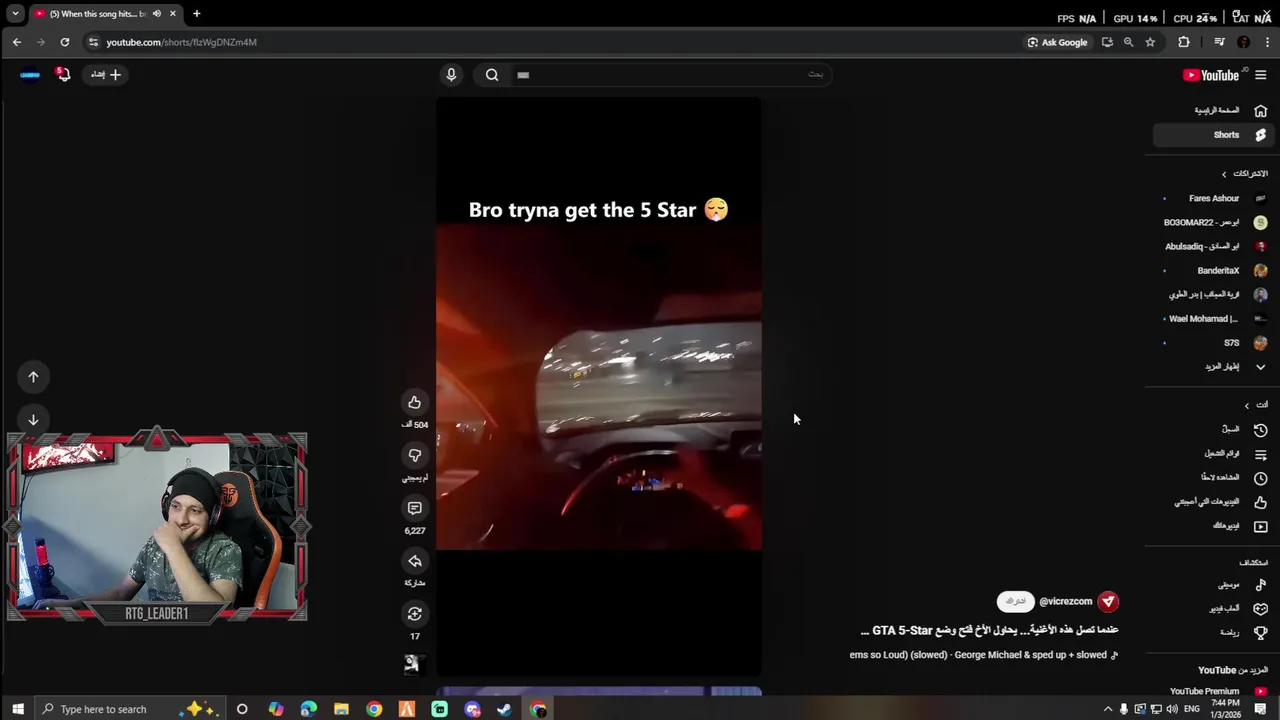1280x720 pixels.
Task: Open Your videos in the sidebar
Action: [1211, 526]
